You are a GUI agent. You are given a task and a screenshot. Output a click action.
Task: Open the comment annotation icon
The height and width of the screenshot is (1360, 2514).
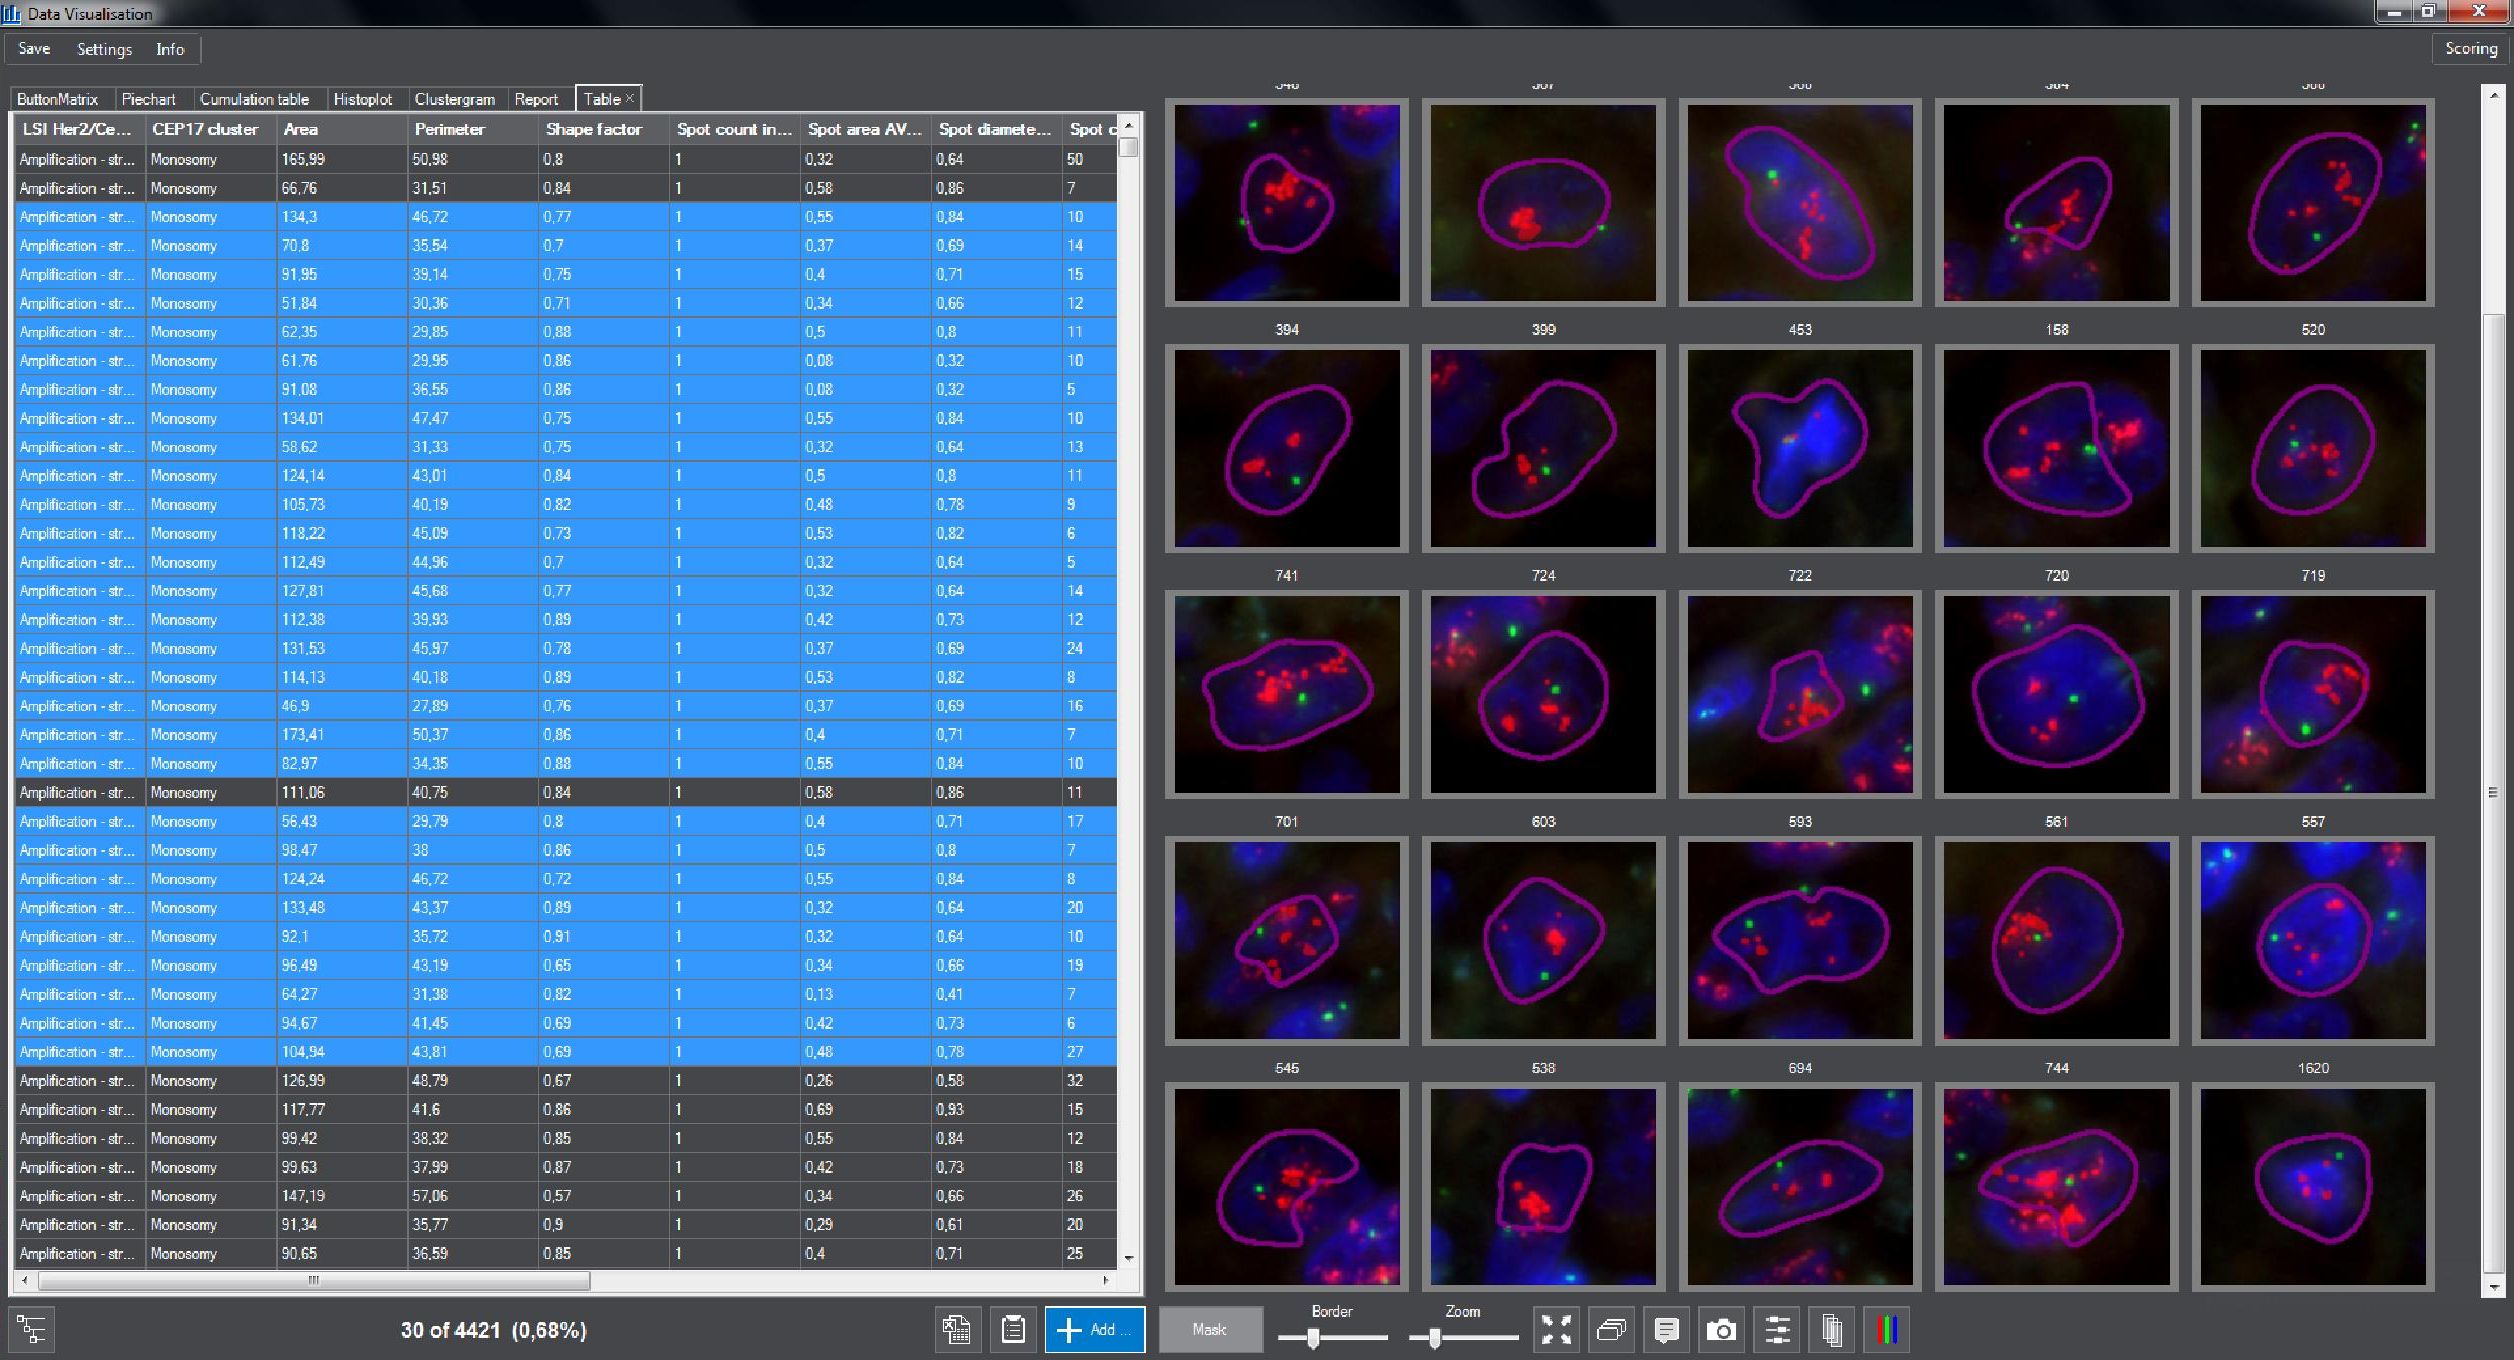click(1666, 1329)
